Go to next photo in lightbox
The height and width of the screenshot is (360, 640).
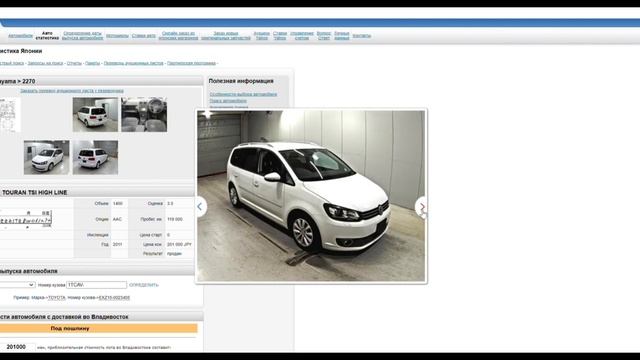pyautogui.click(x=421, y=207)
